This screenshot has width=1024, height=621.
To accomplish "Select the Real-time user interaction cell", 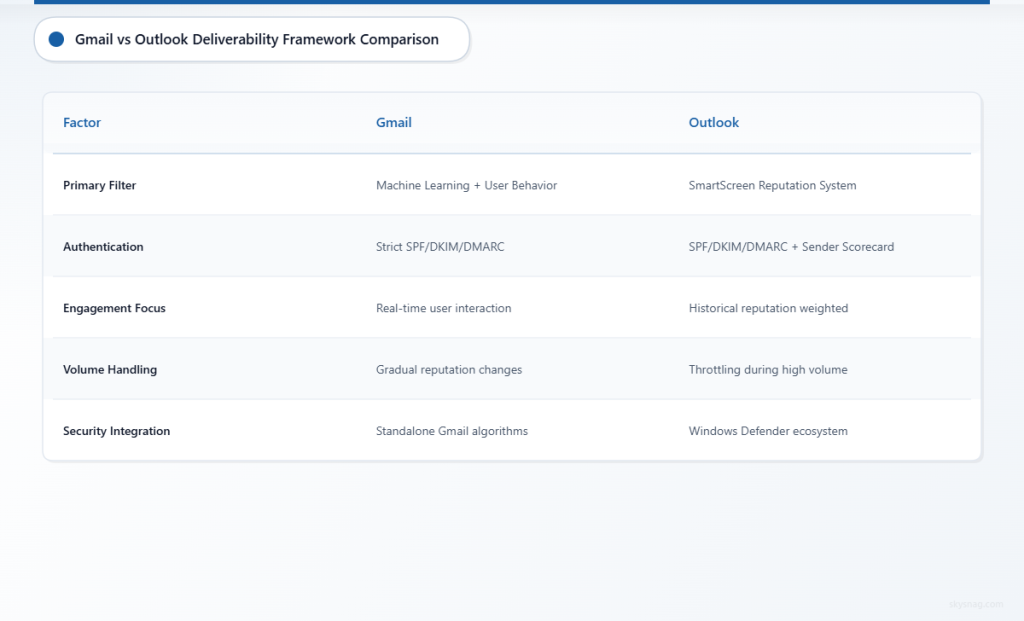I will pyautogui.click(x=443, y=308).
